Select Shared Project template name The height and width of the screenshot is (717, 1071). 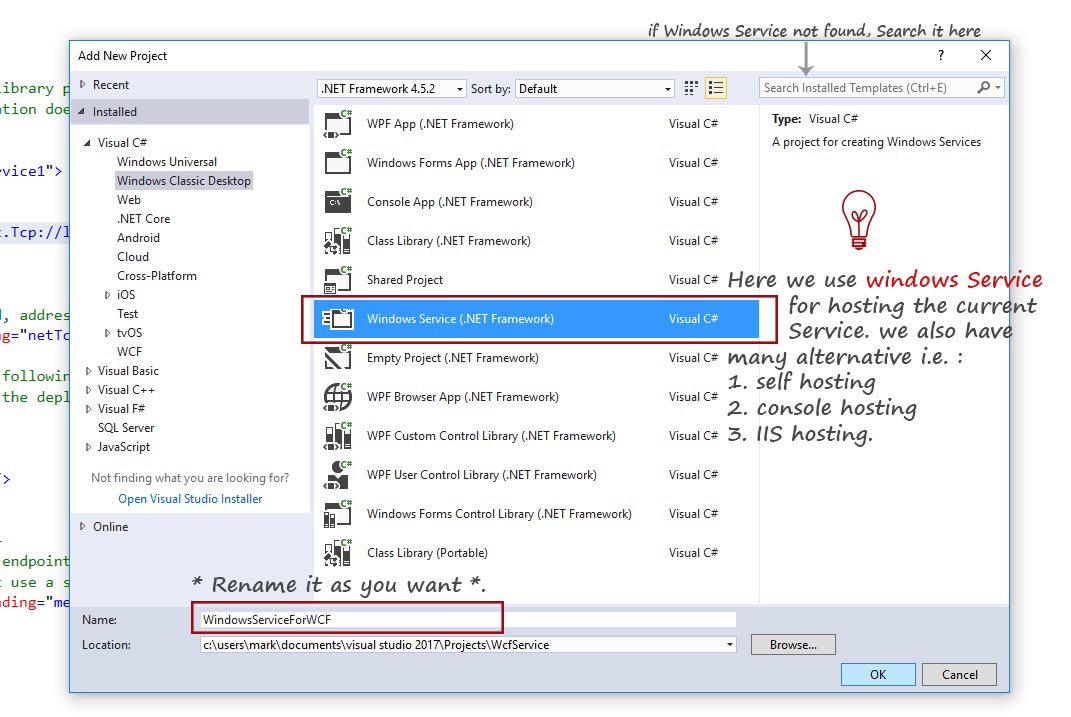point(404,280)
